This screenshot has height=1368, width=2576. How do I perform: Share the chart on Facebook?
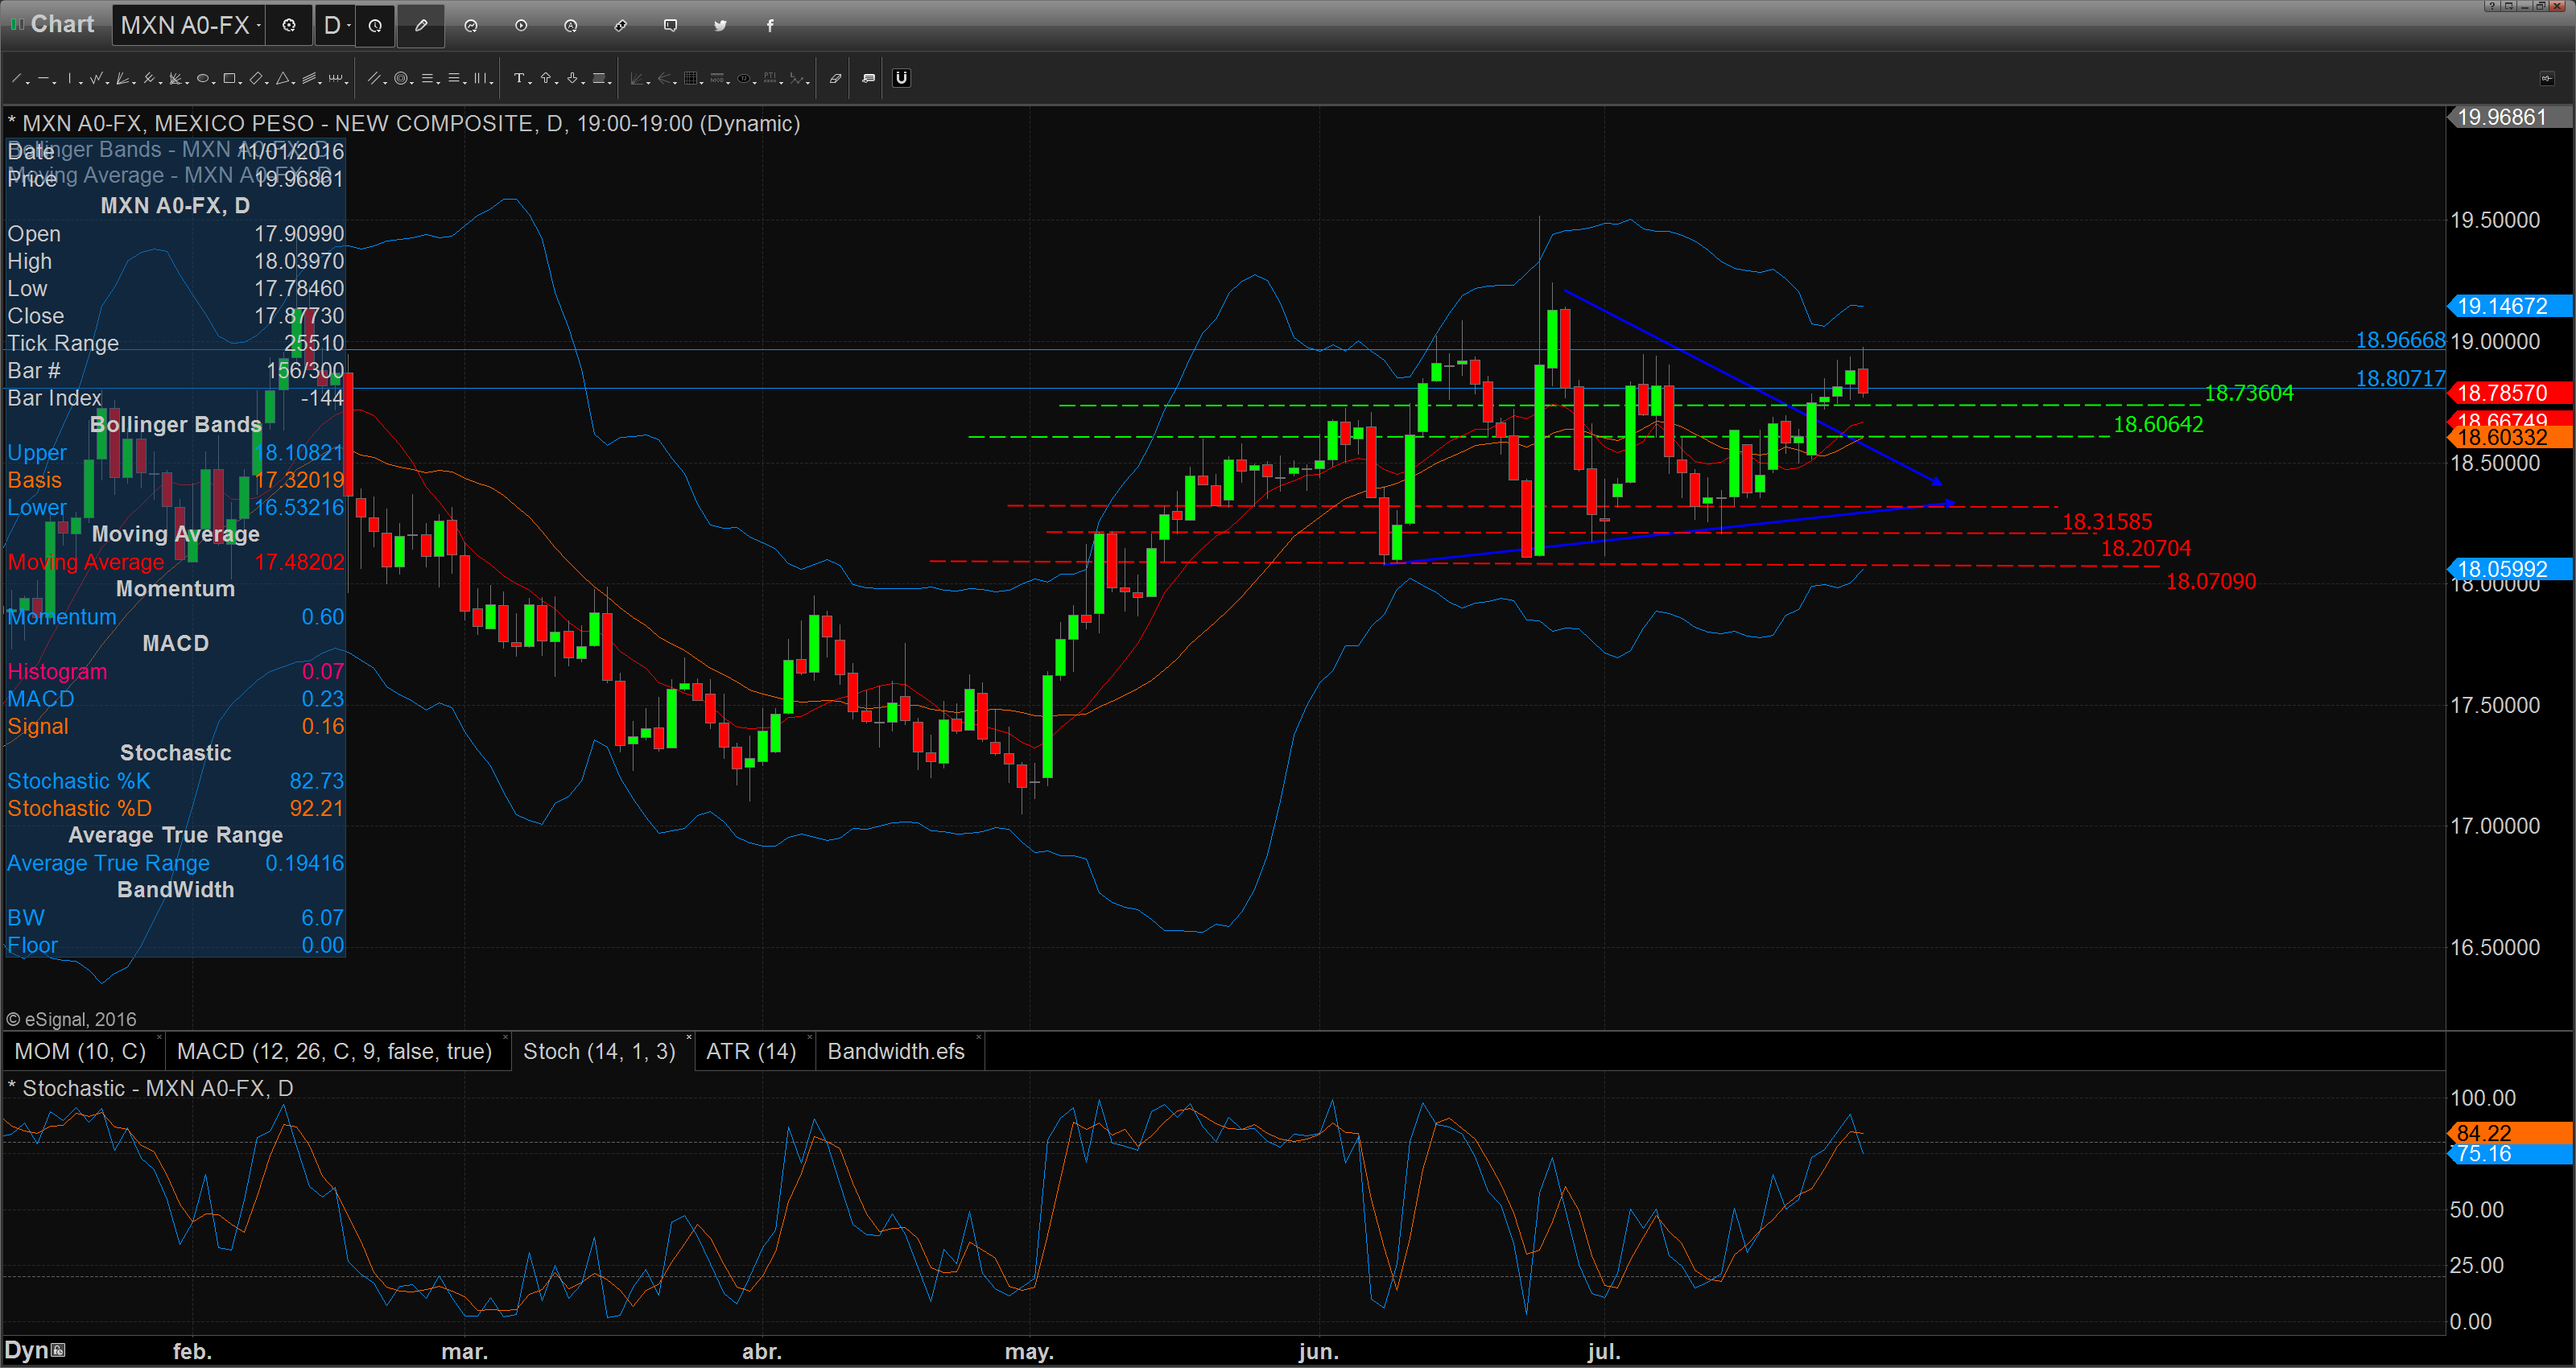(770, 26)
